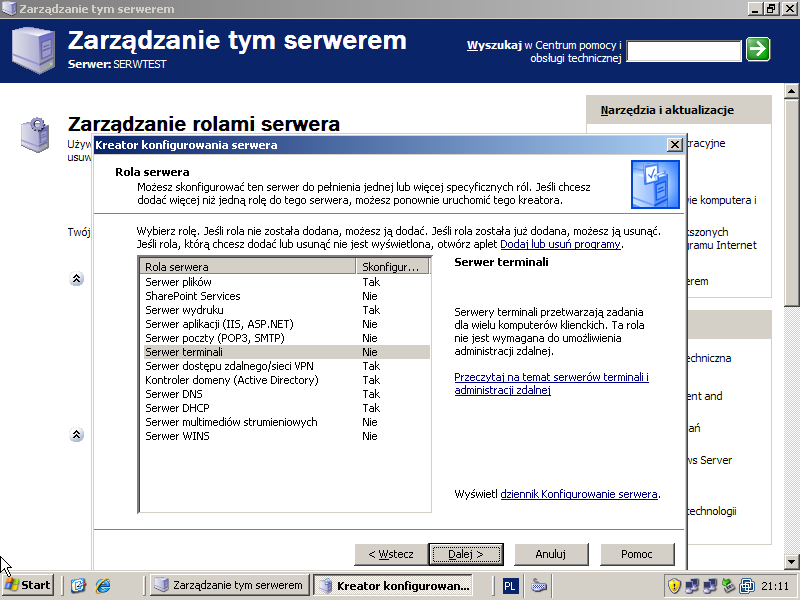Select the Serwer terminali role

point(285,352)
